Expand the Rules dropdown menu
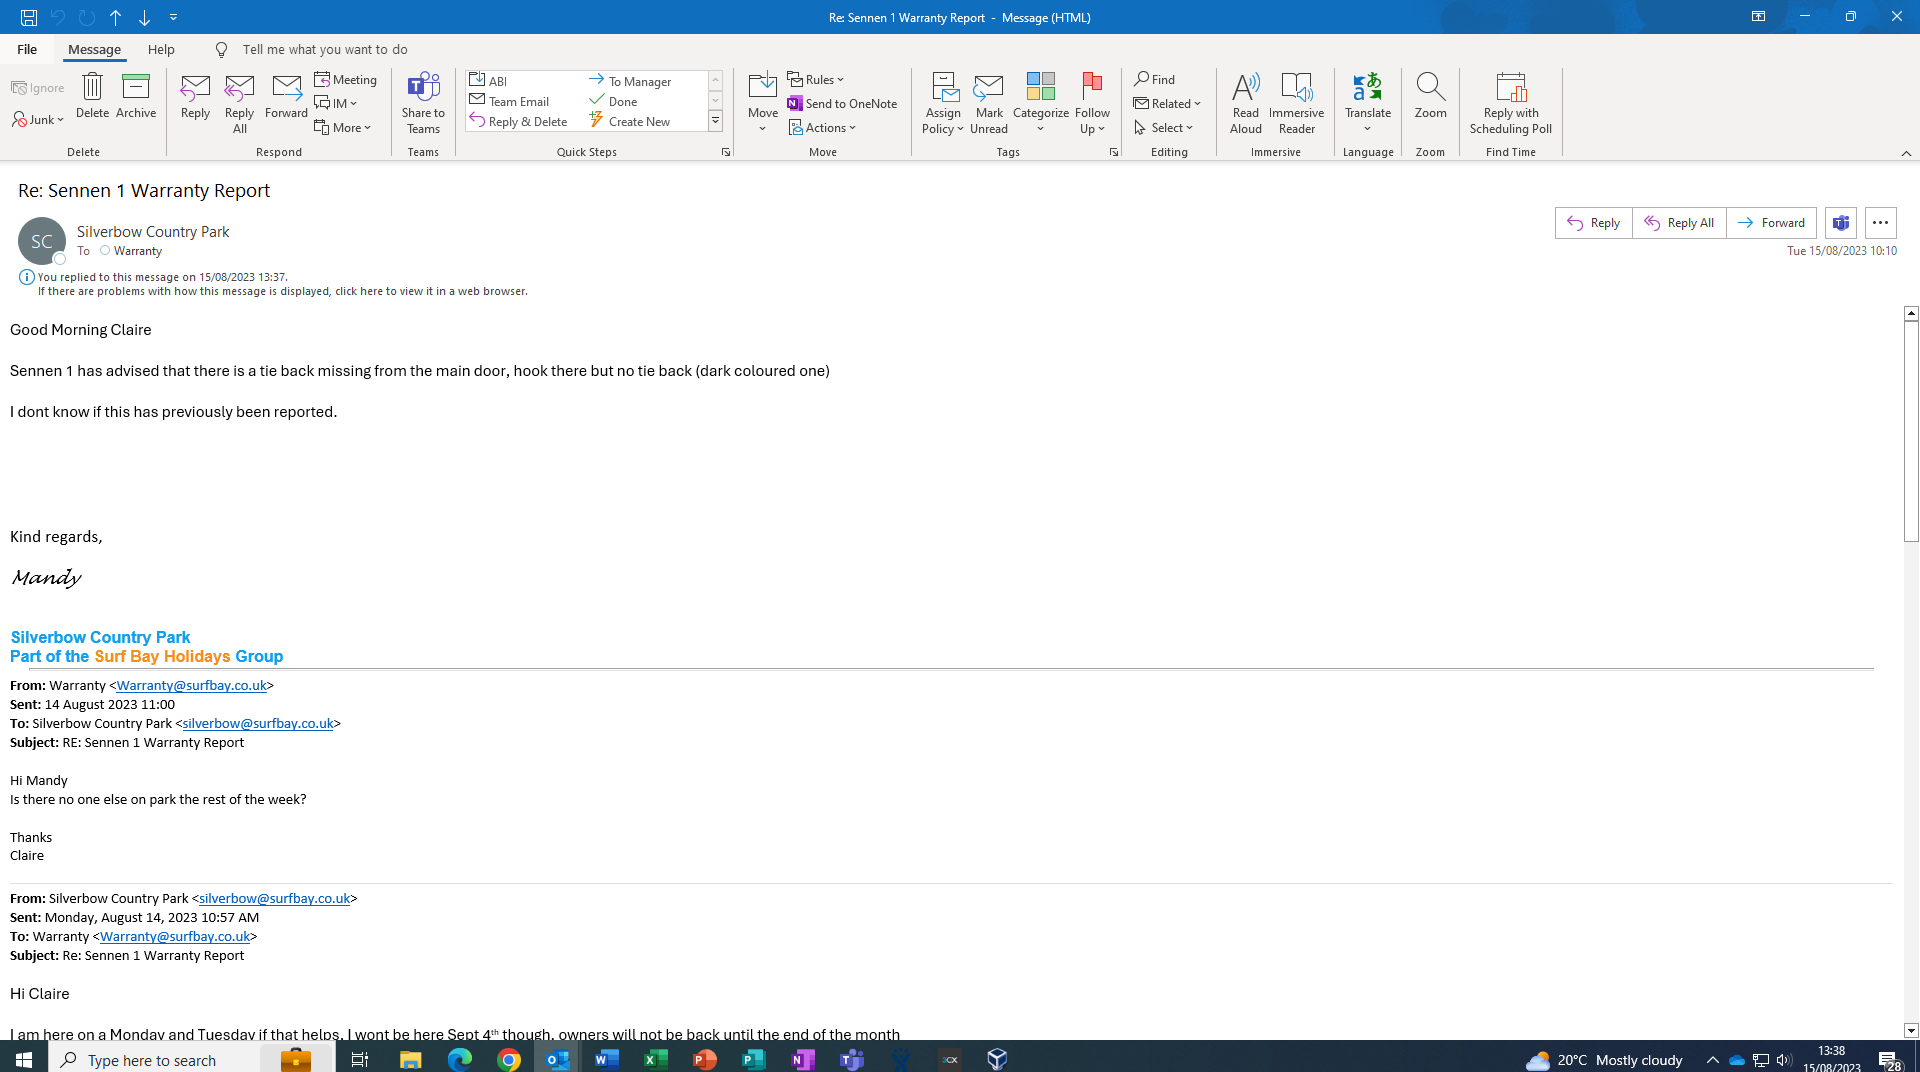This screenshot has width=1920, height=1072. pyautogui.click(x=816, y=79)
